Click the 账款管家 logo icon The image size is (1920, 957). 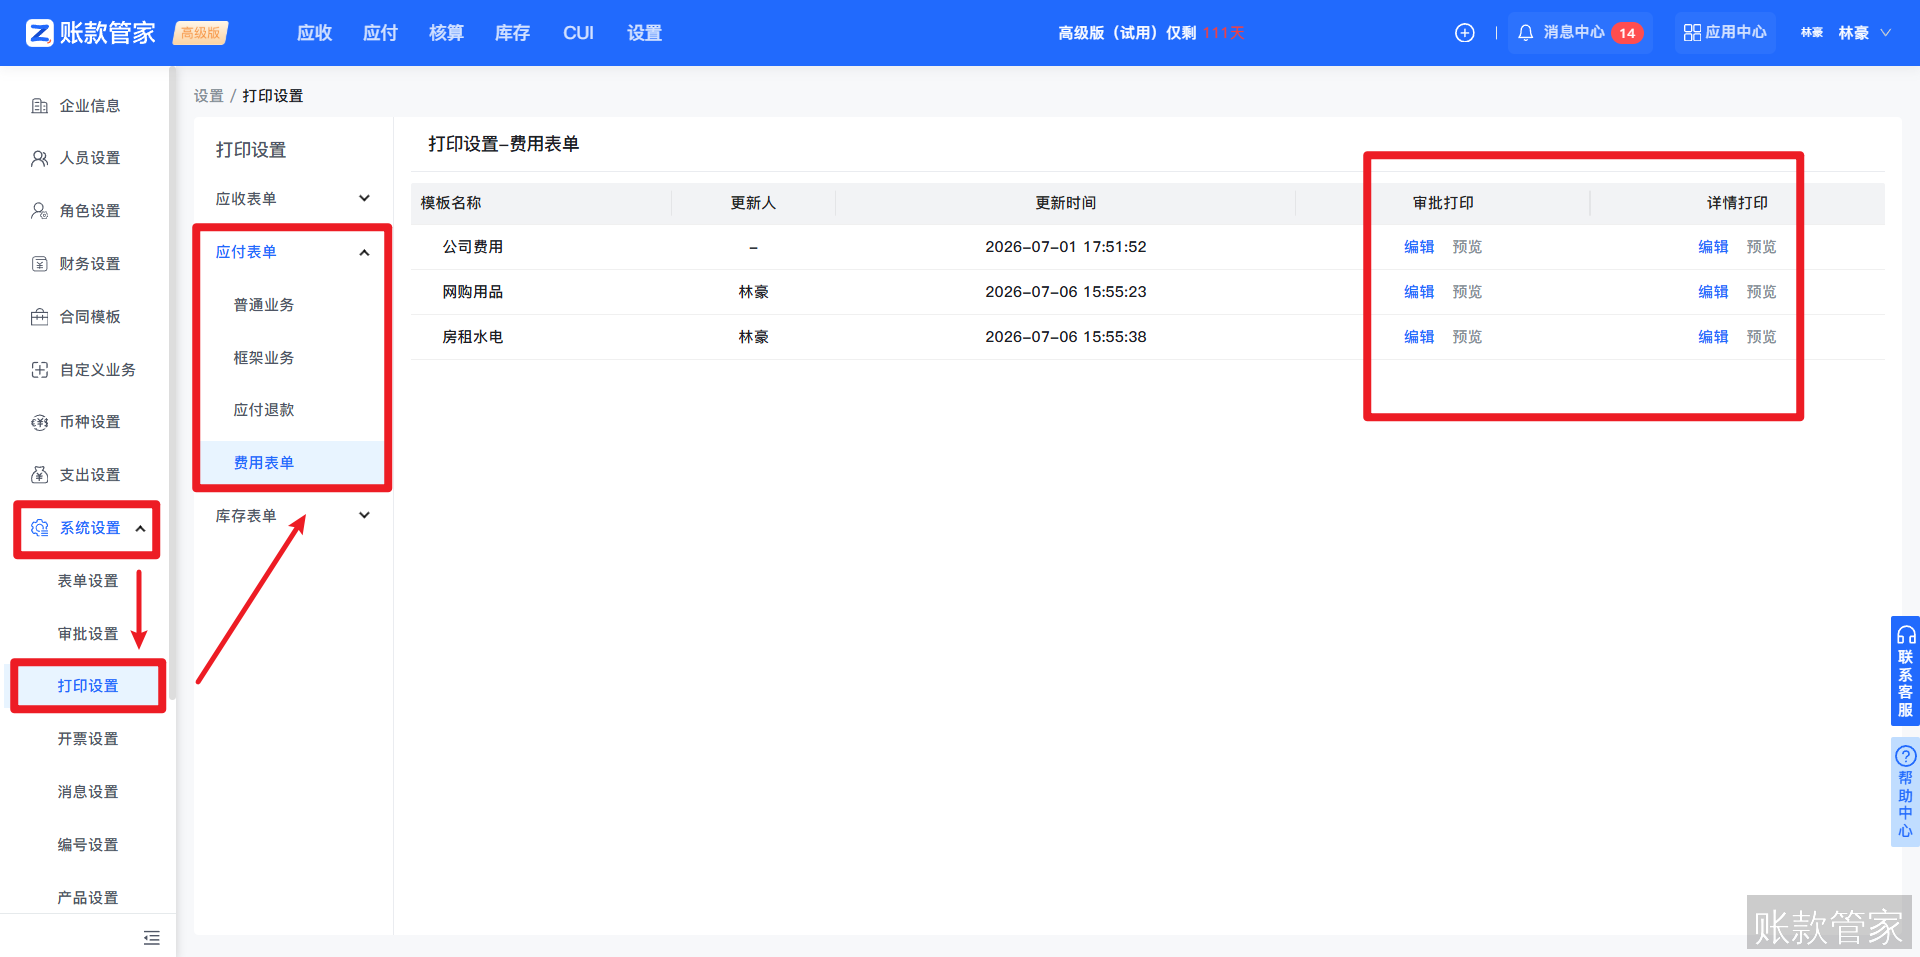39,33
